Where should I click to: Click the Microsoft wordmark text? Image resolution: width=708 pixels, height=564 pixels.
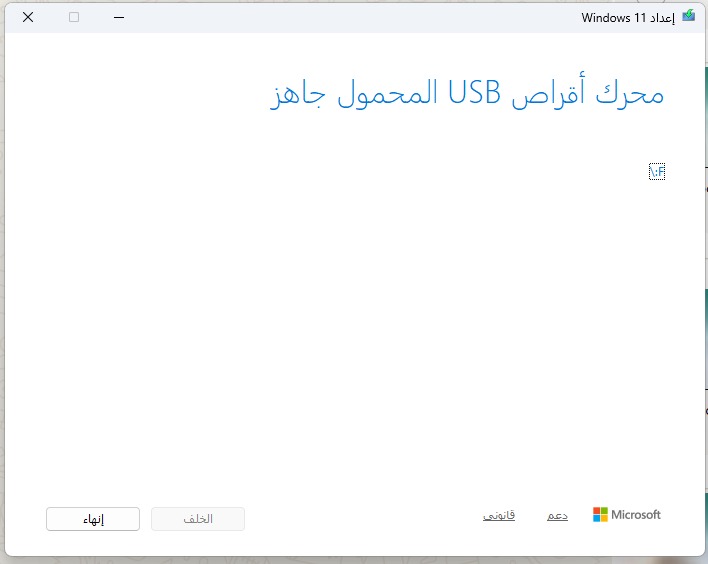636,515
